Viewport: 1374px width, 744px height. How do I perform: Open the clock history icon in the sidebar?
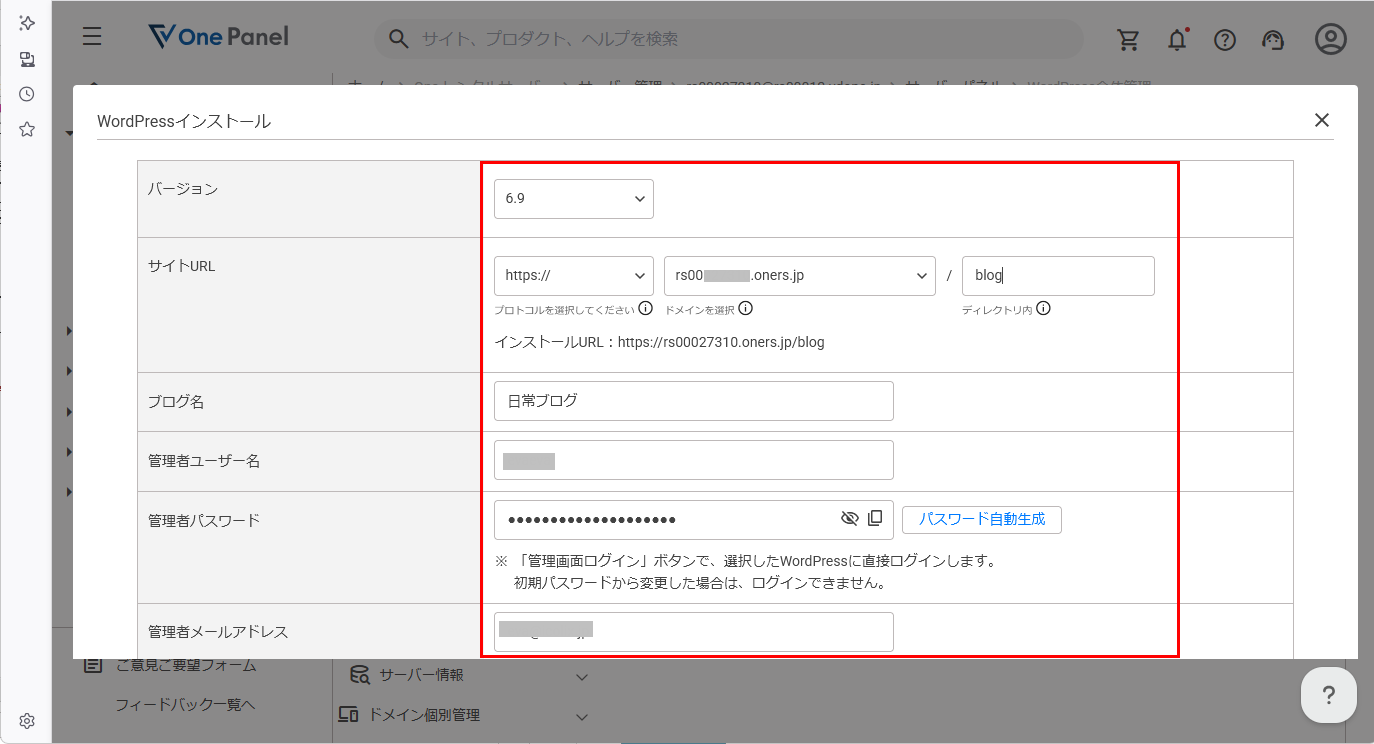26,94
